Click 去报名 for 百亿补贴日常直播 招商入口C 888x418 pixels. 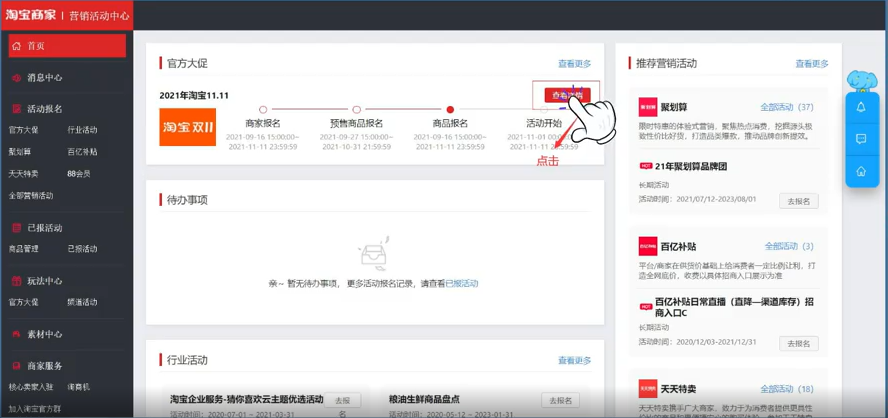[x=799, y=344]
